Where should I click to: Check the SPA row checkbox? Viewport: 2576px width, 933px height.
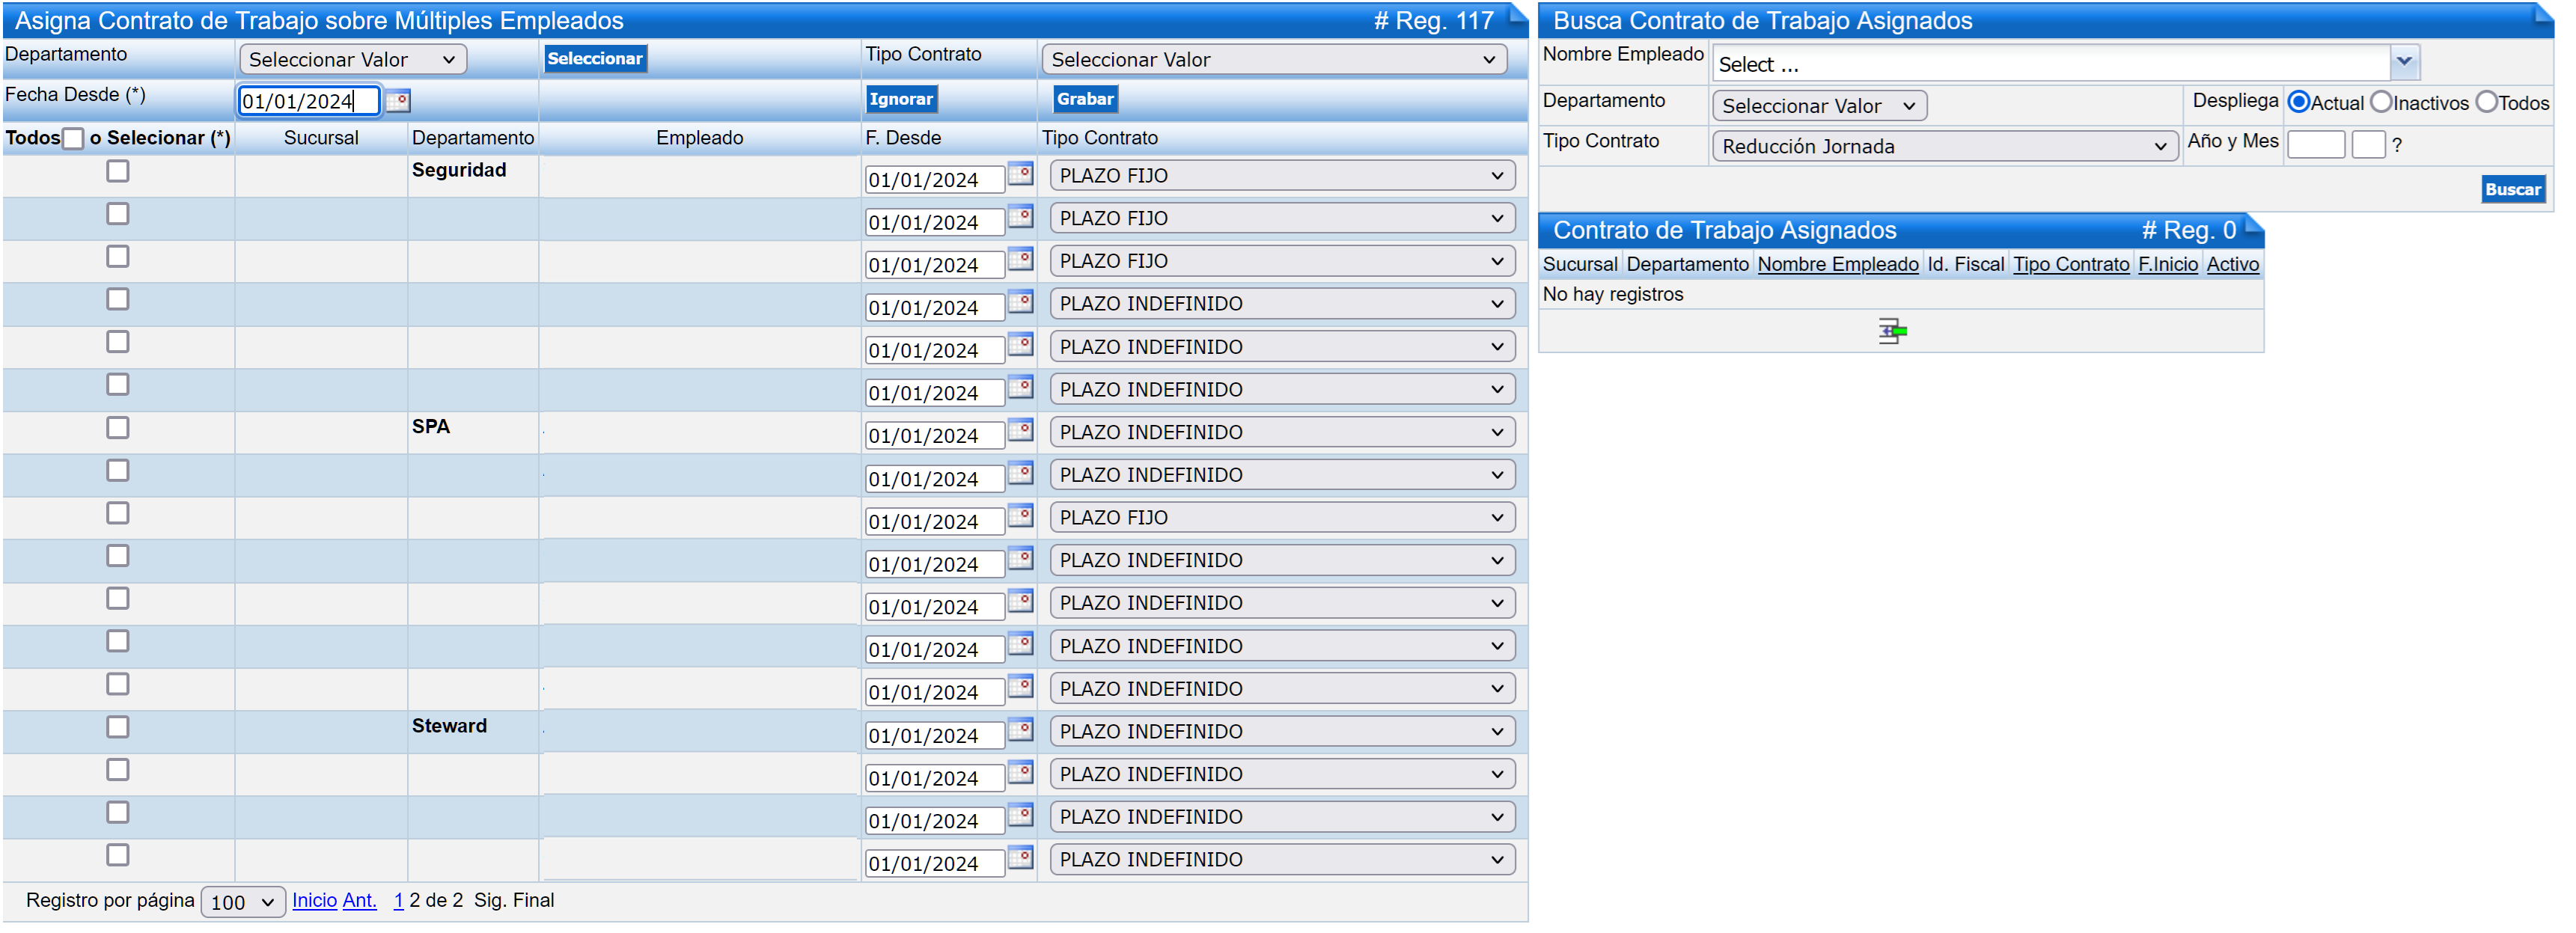coord(118,427)
